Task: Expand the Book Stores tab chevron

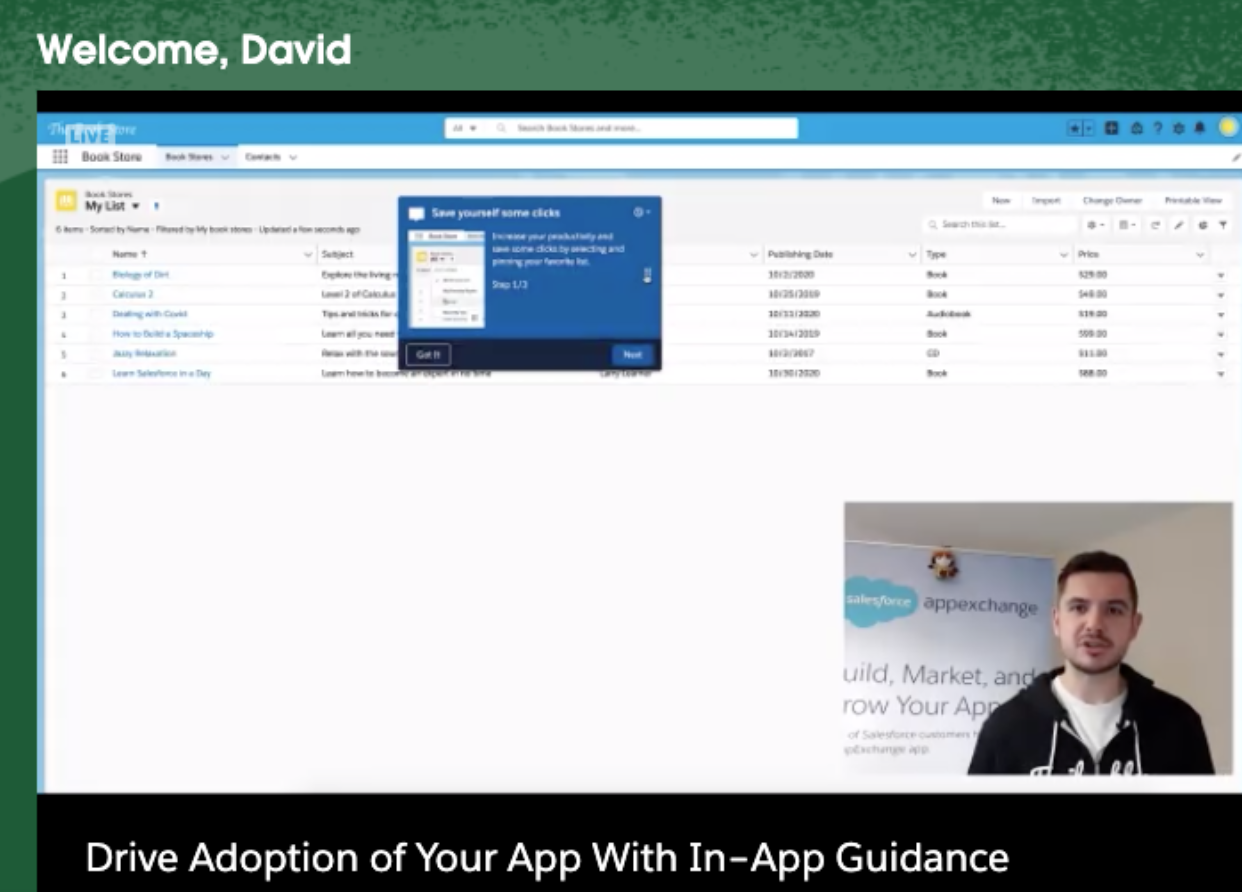Action: pos(225,157)
